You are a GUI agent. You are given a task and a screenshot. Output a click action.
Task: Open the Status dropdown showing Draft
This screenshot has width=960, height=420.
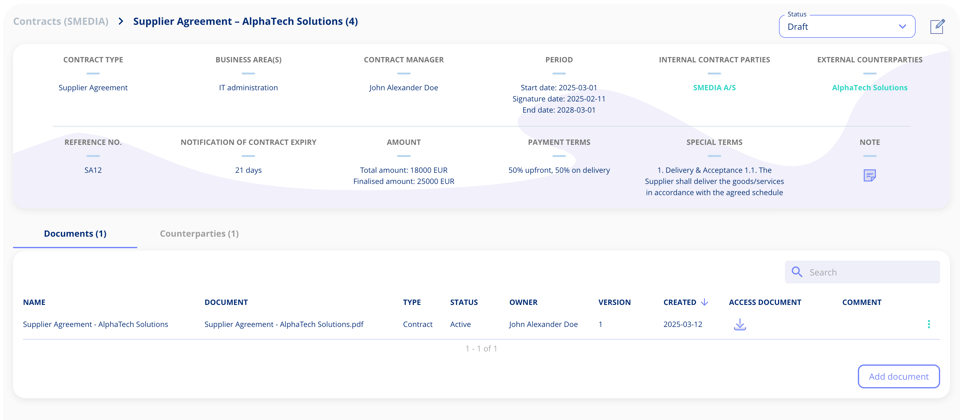tap(847, 27)
